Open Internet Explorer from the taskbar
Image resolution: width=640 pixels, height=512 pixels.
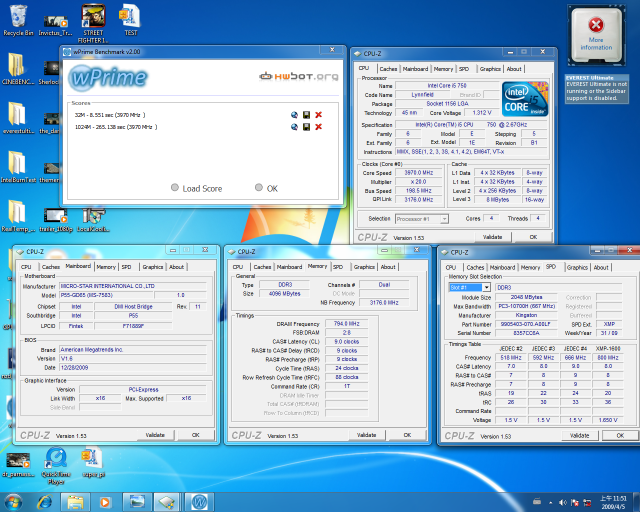[x=44, y=502]
